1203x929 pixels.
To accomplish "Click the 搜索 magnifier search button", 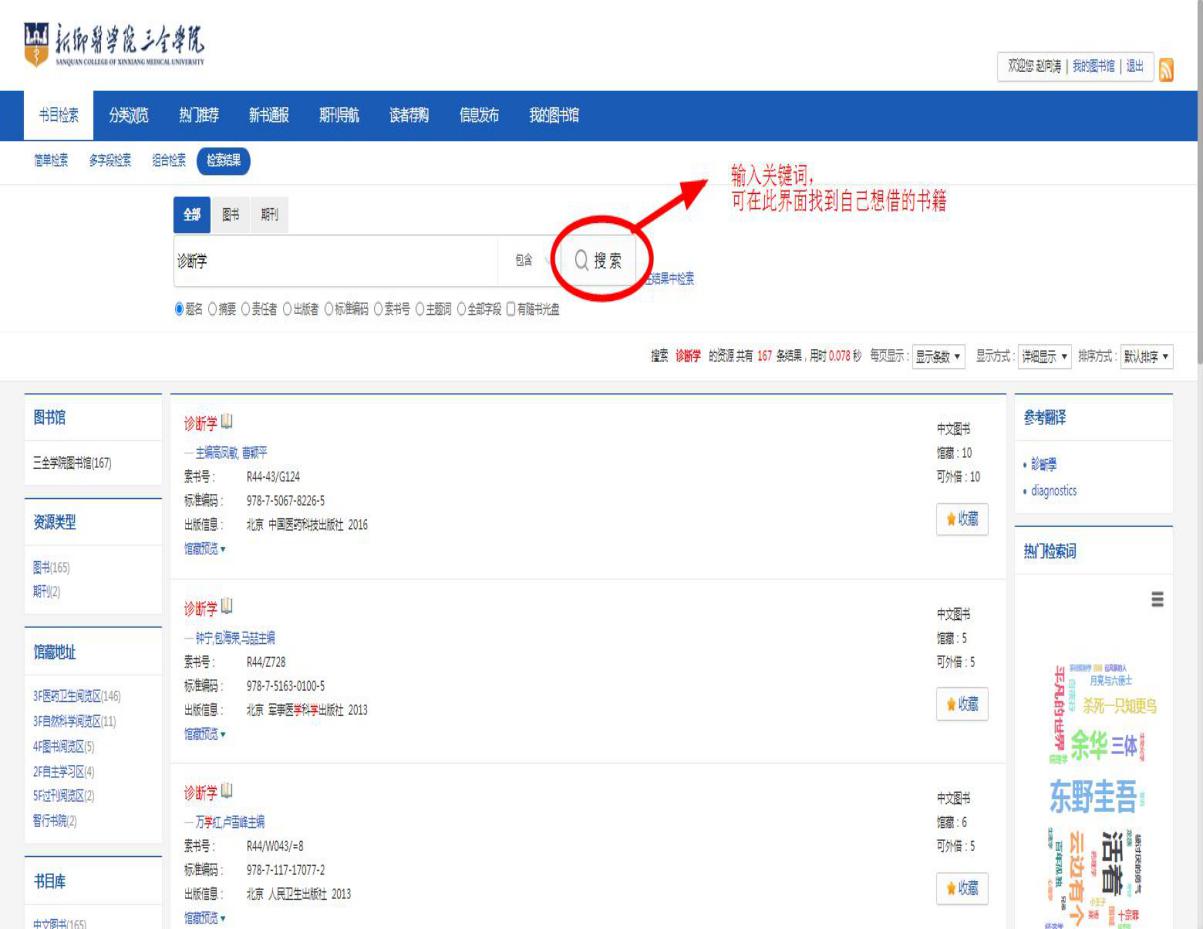I will click(x=598, y=261).
